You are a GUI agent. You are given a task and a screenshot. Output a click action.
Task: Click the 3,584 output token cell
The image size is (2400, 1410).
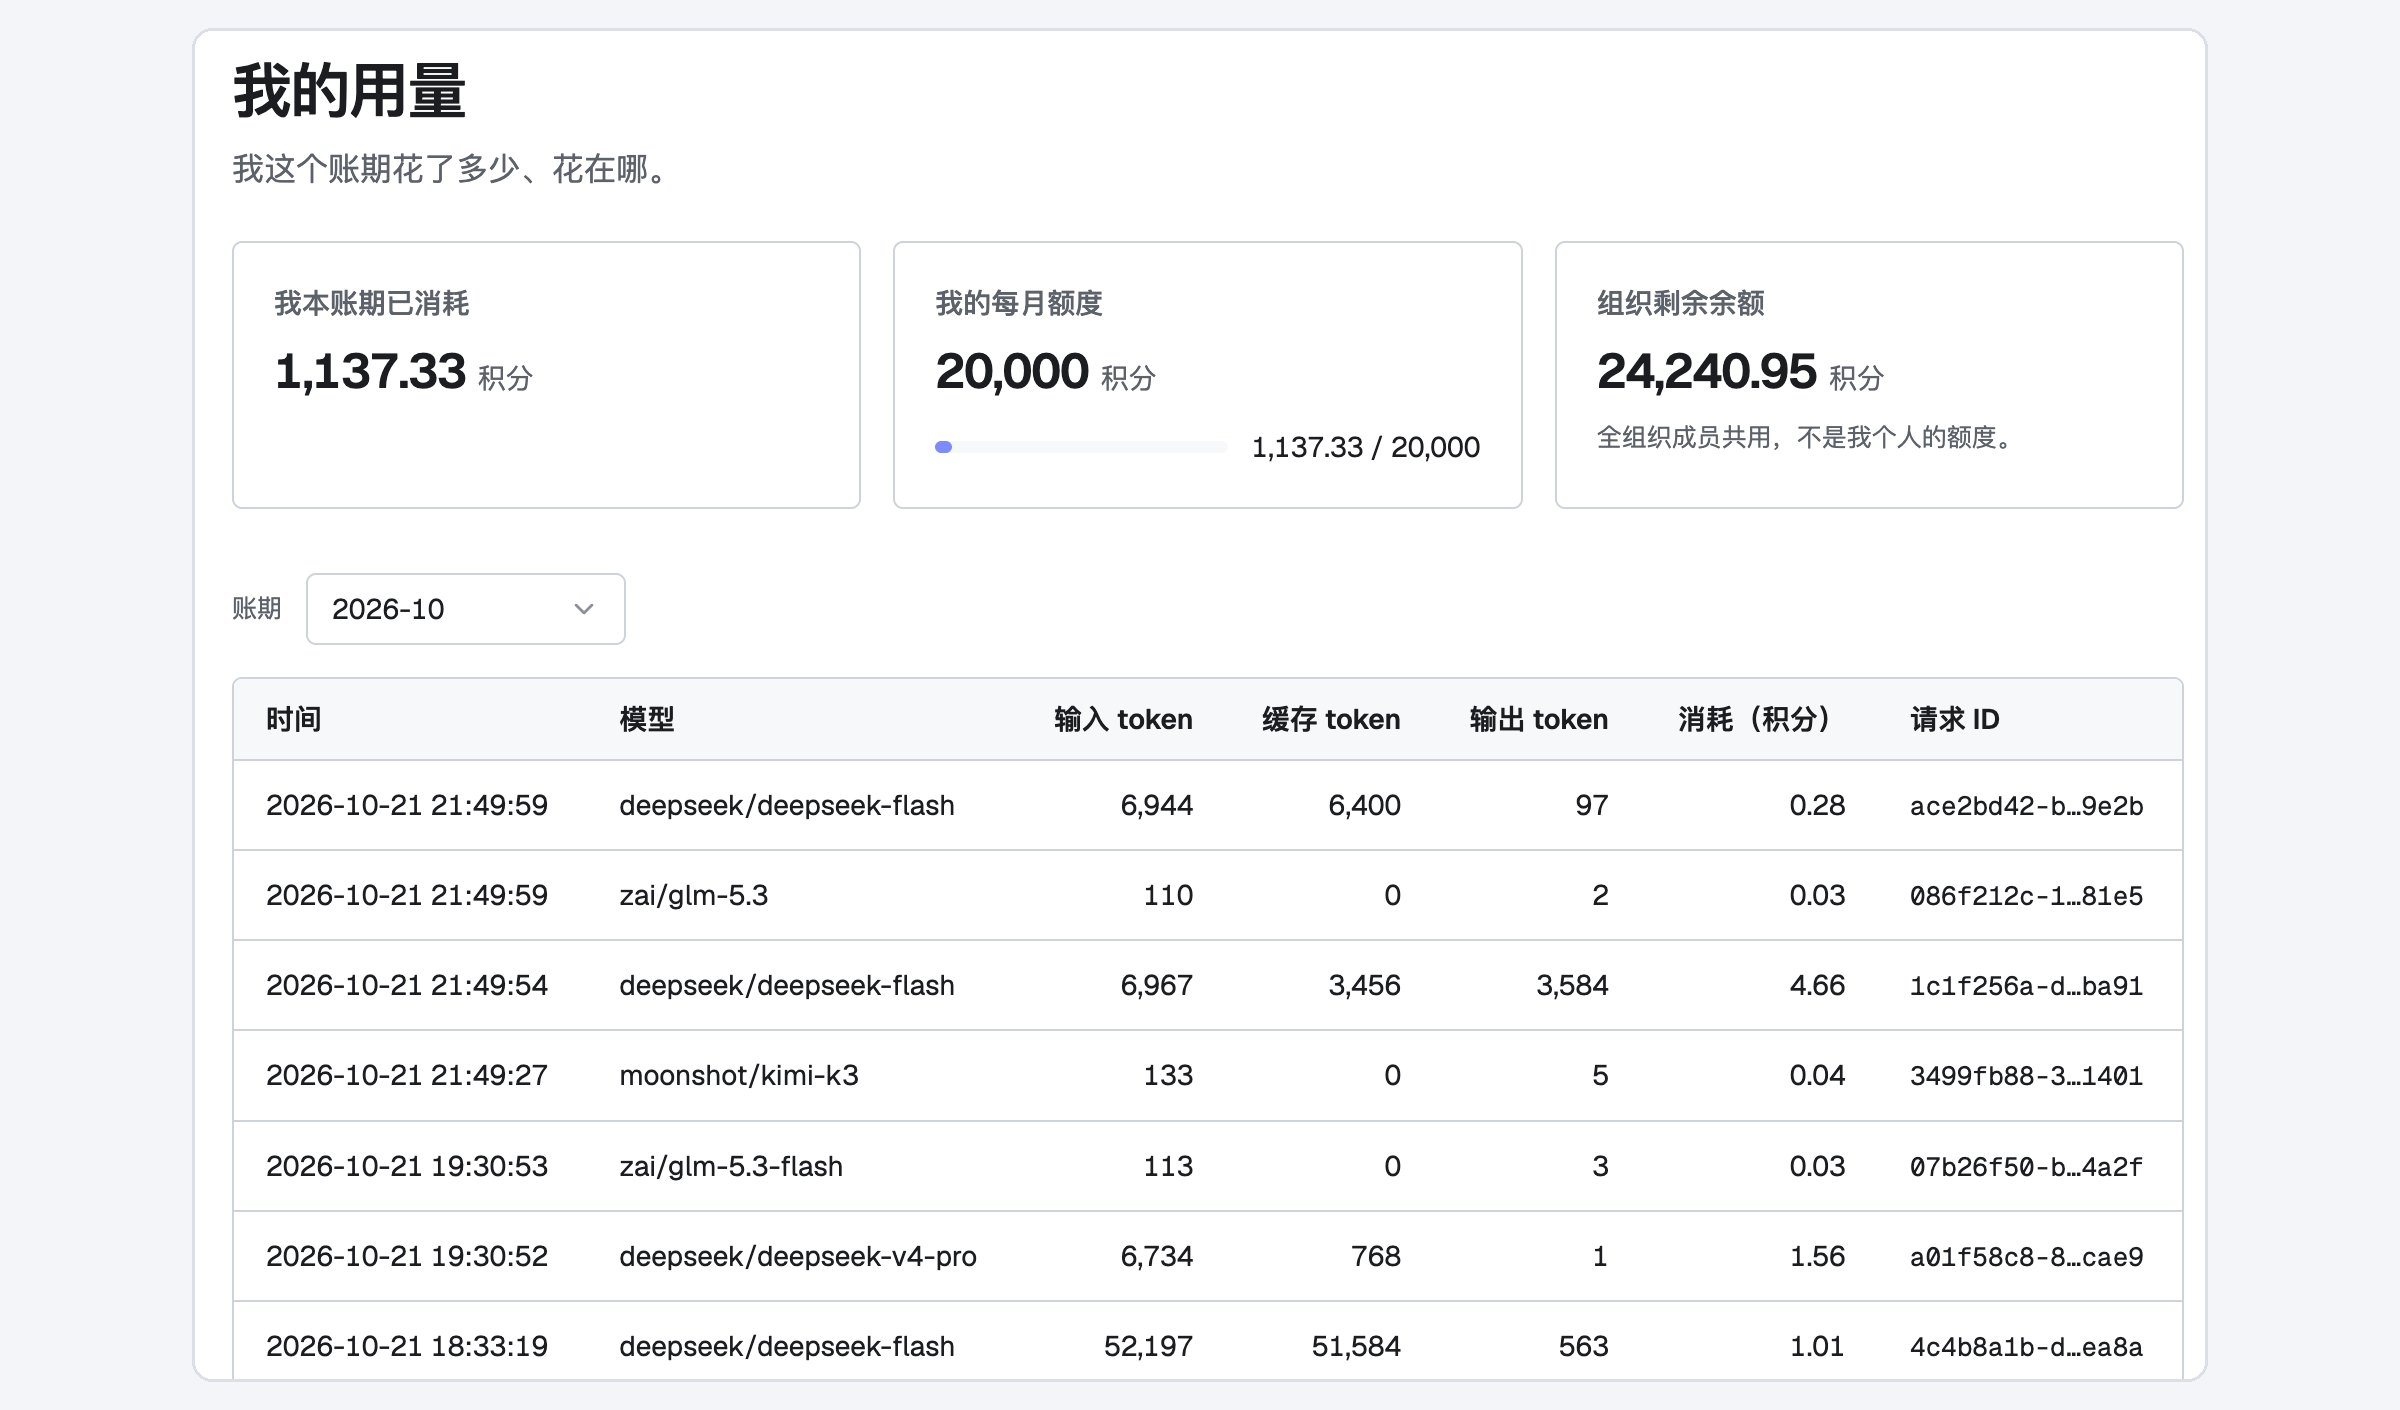click(1572, 986)
